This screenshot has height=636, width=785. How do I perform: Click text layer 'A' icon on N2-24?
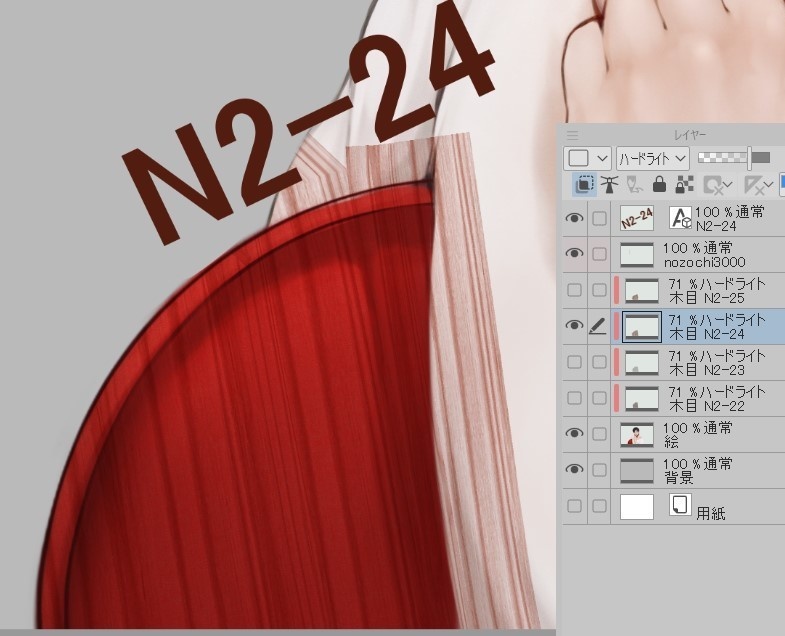coord(680,218)
